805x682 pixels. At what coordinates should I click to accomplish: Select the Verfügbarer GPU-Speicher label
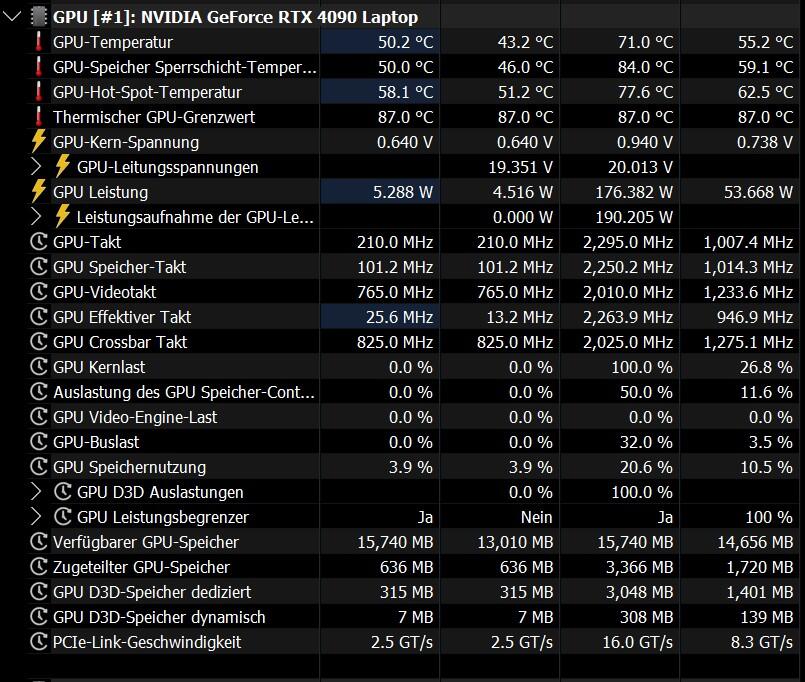[x=146, y=542]
